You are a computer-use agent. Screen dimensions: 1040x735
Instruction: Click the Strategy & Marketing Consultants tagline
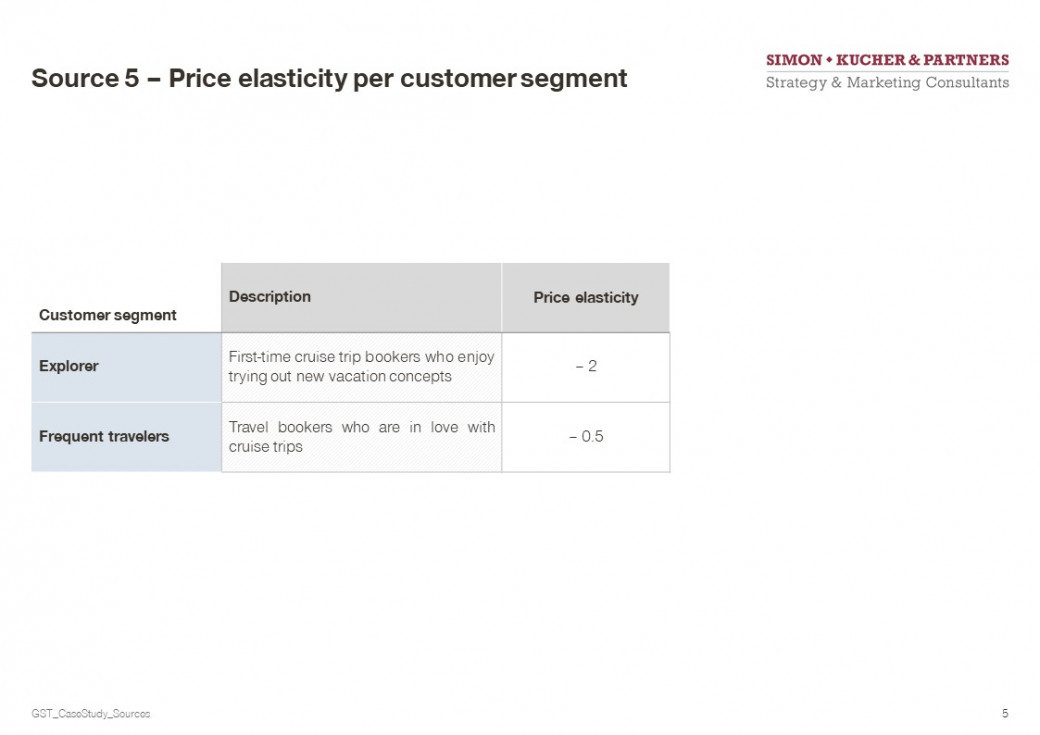(887, 83)
